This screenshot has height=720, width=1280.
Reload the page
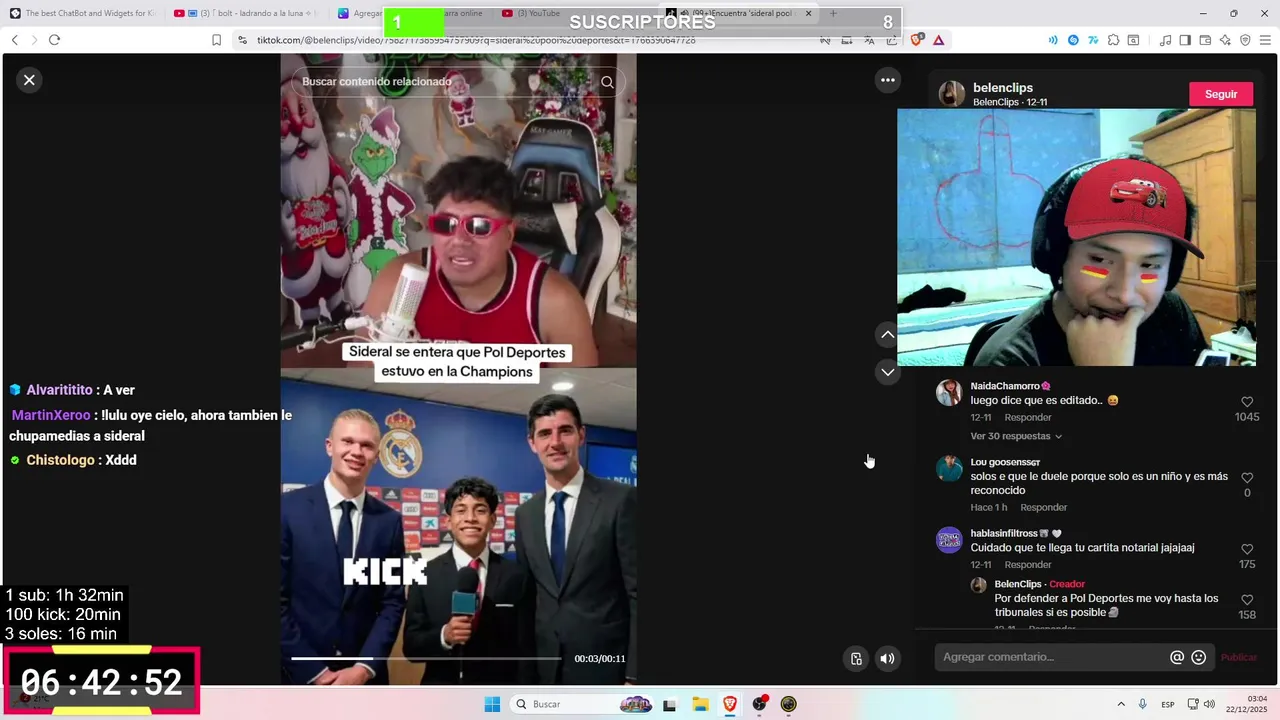[x=54, y=40]
